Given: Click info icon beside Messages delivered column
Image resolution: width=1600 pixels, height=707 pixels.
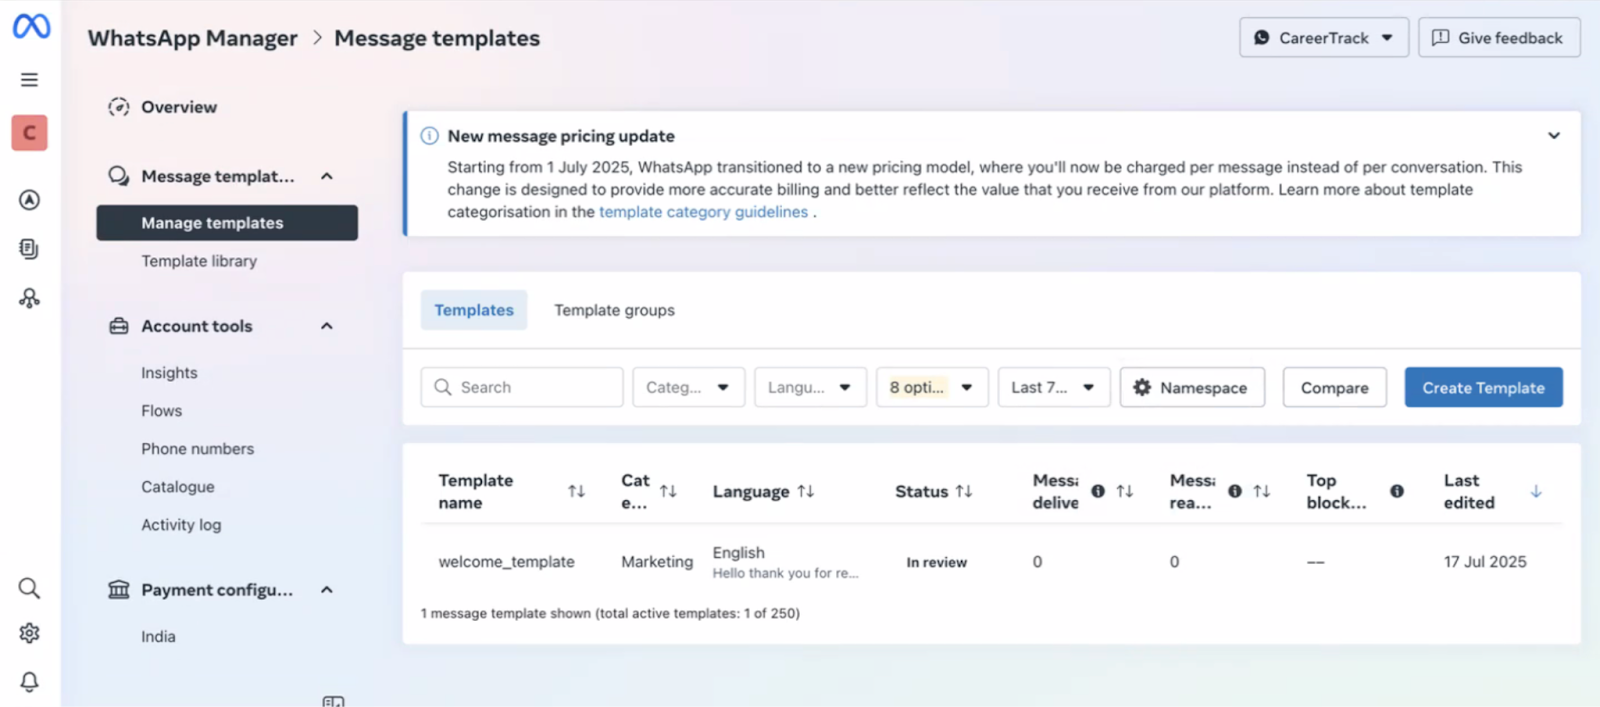Looking at the screenshot, I should 1098,491.
